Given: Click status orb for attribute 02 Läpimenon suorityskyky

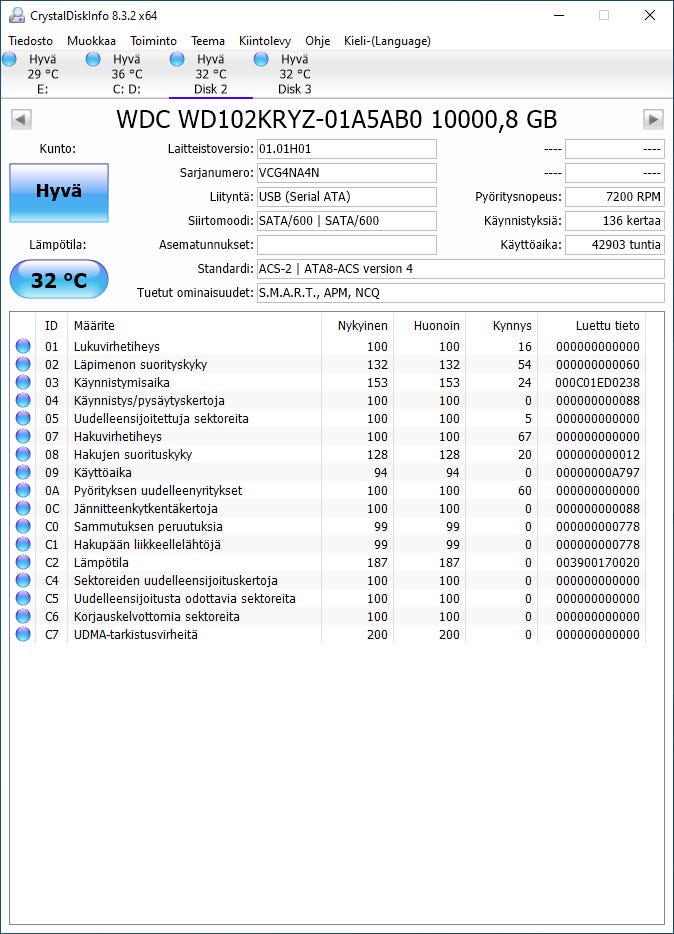Looking at the screenshot, I should click(23, 364).
